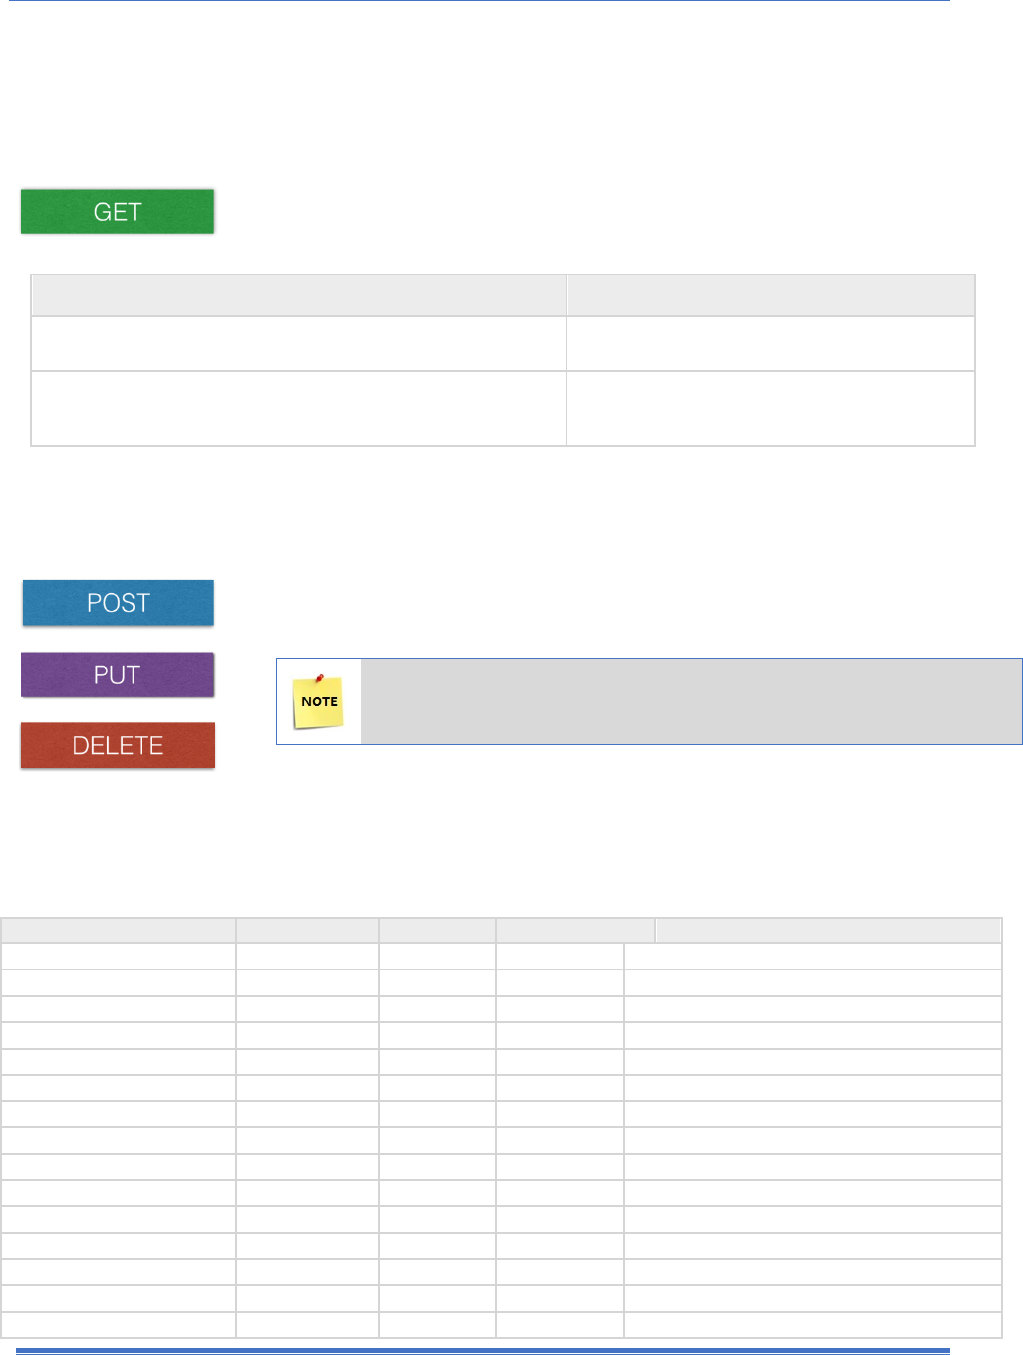Image resolution: width=1023 pixels, height=1355 pixels.
Task: Click the yellow NOTE sticky icon
Action: [319, 701]
